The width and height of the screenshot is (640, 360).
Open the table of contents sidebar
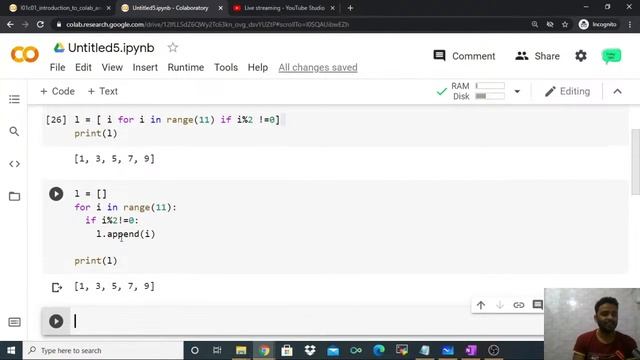[x=14, y=99]
